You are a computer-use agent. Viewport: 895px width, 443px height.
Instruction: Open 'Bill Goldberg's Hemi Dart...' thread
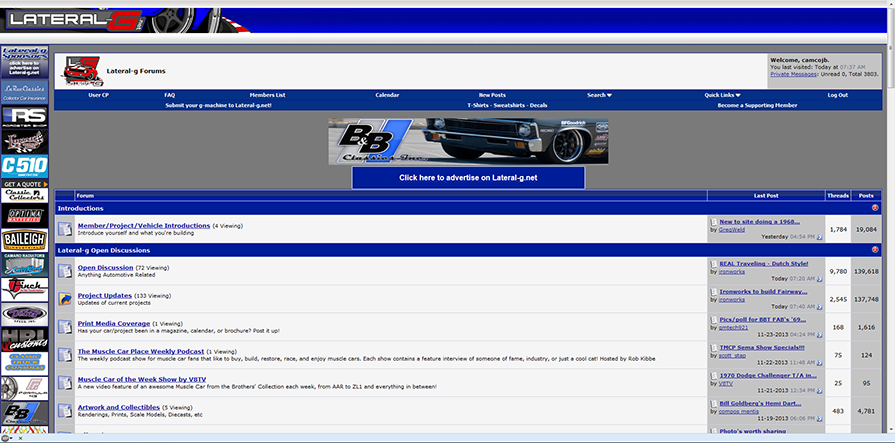[x=760, y=403]
